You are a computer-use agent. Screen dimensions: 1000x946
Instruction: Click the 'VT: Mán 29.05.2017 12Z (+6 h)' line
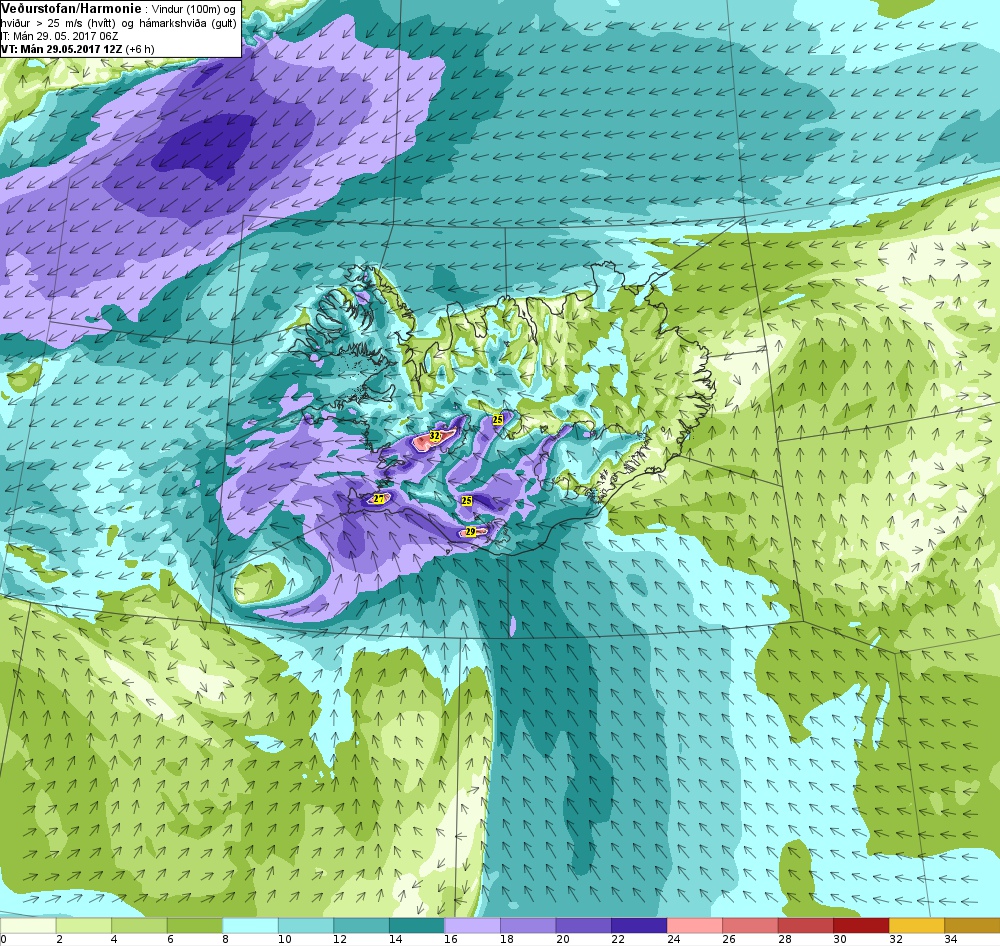[x=78, y=49]
